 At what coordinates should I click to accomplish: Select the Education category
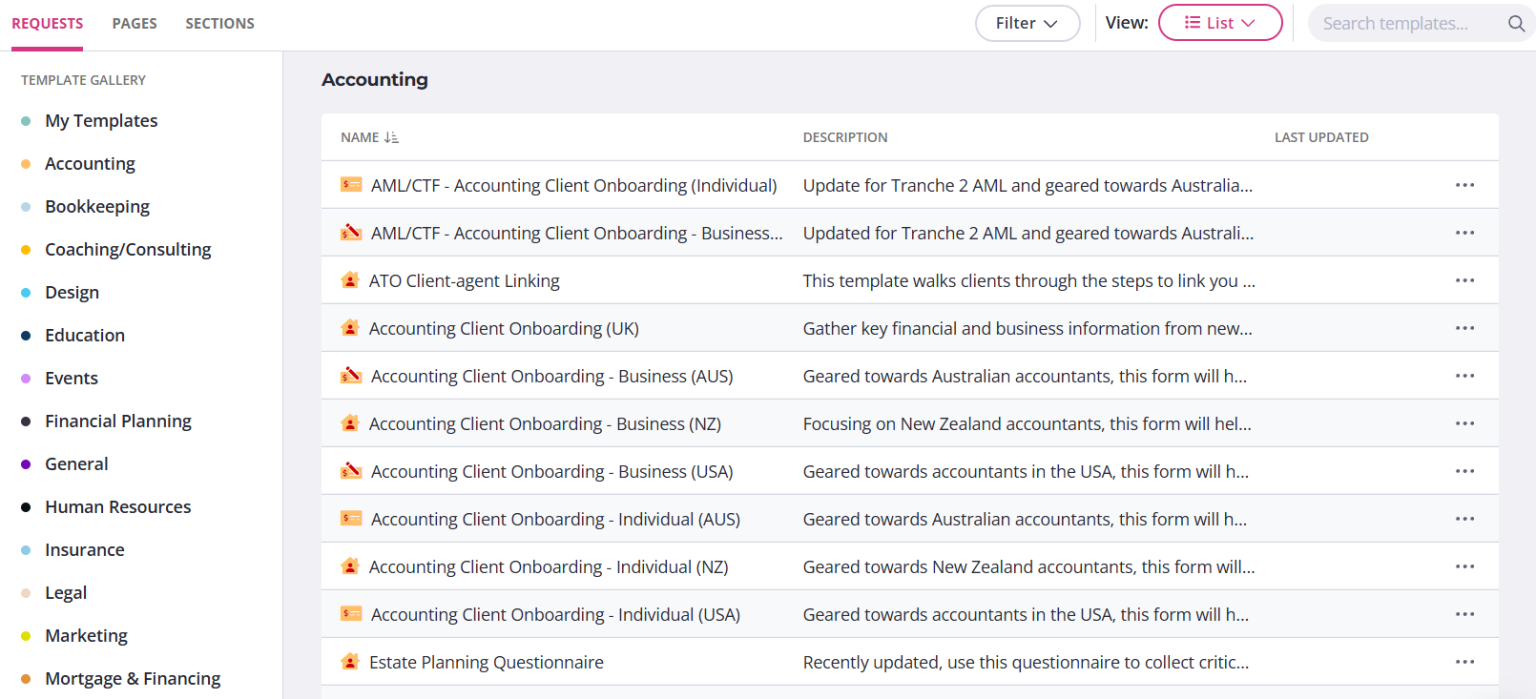pos(85,336)
